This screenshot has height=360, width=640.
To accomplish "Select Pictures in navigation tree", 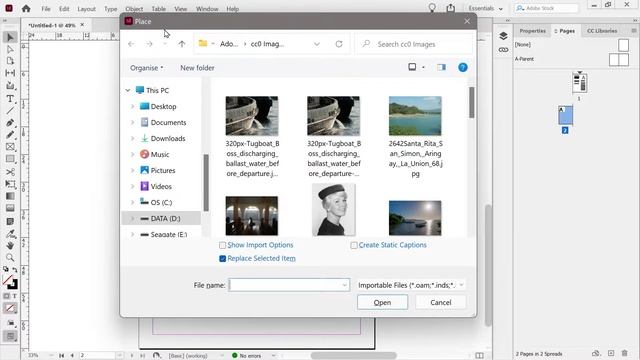I will coord(163,171).
